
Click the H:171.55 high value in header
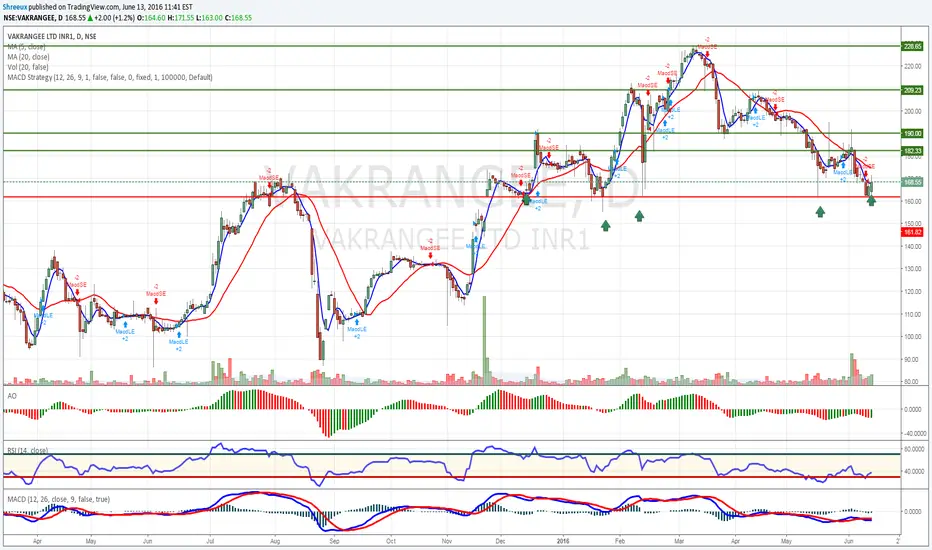pyautogui.click(x=181, y=18)
